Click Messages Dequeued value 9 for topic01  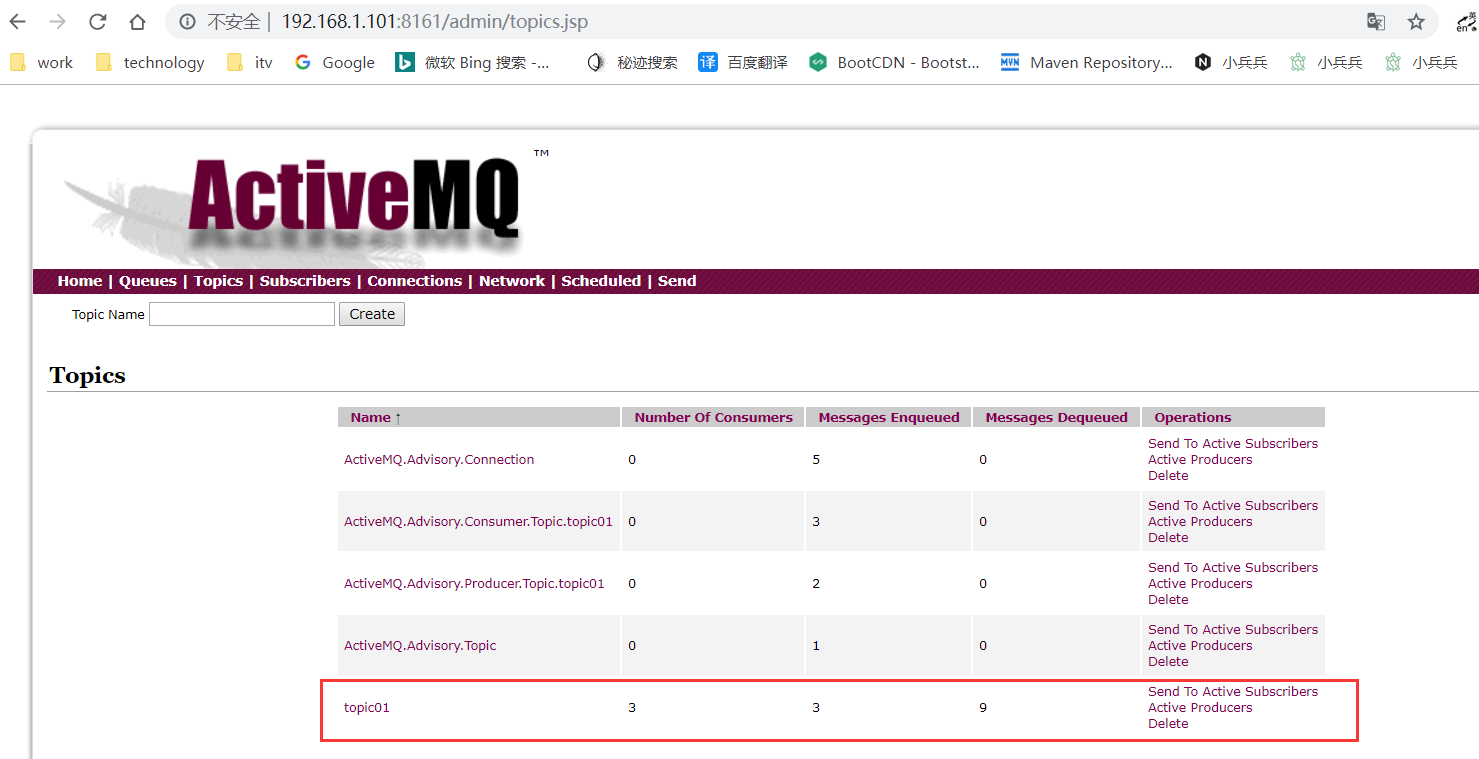point(983,708)
